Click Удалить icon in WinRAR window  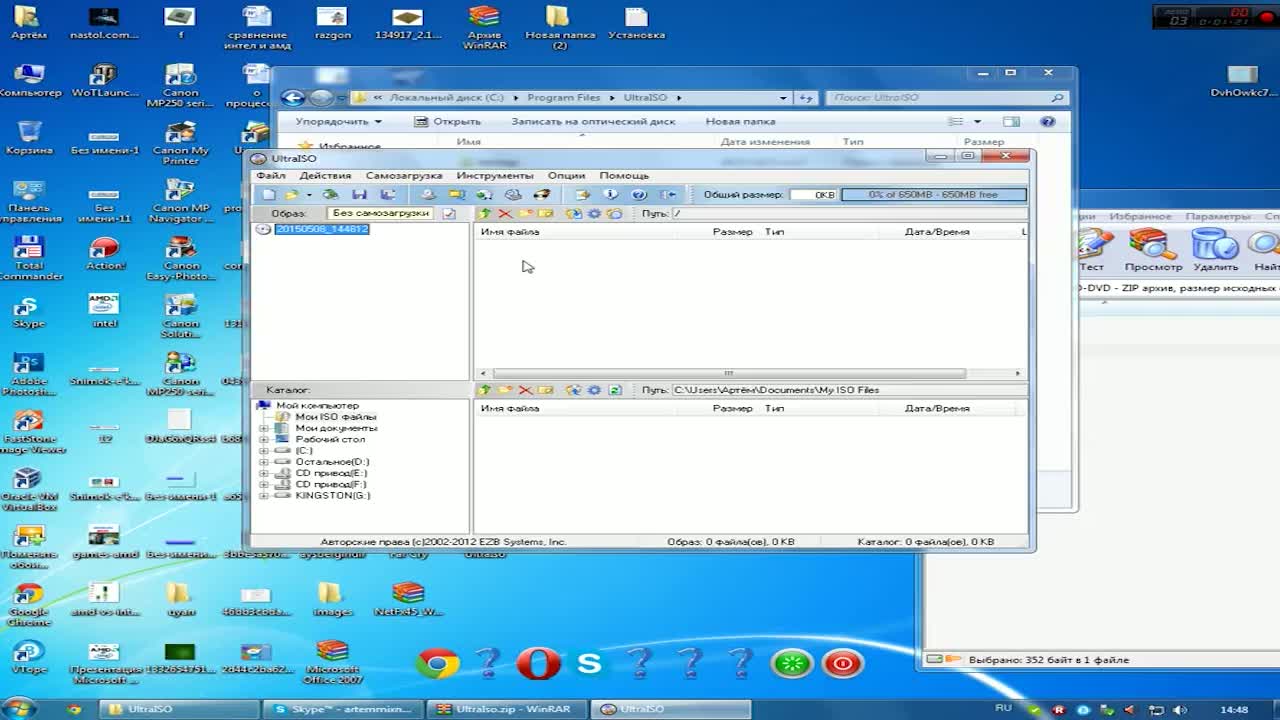pos(1215,250)
